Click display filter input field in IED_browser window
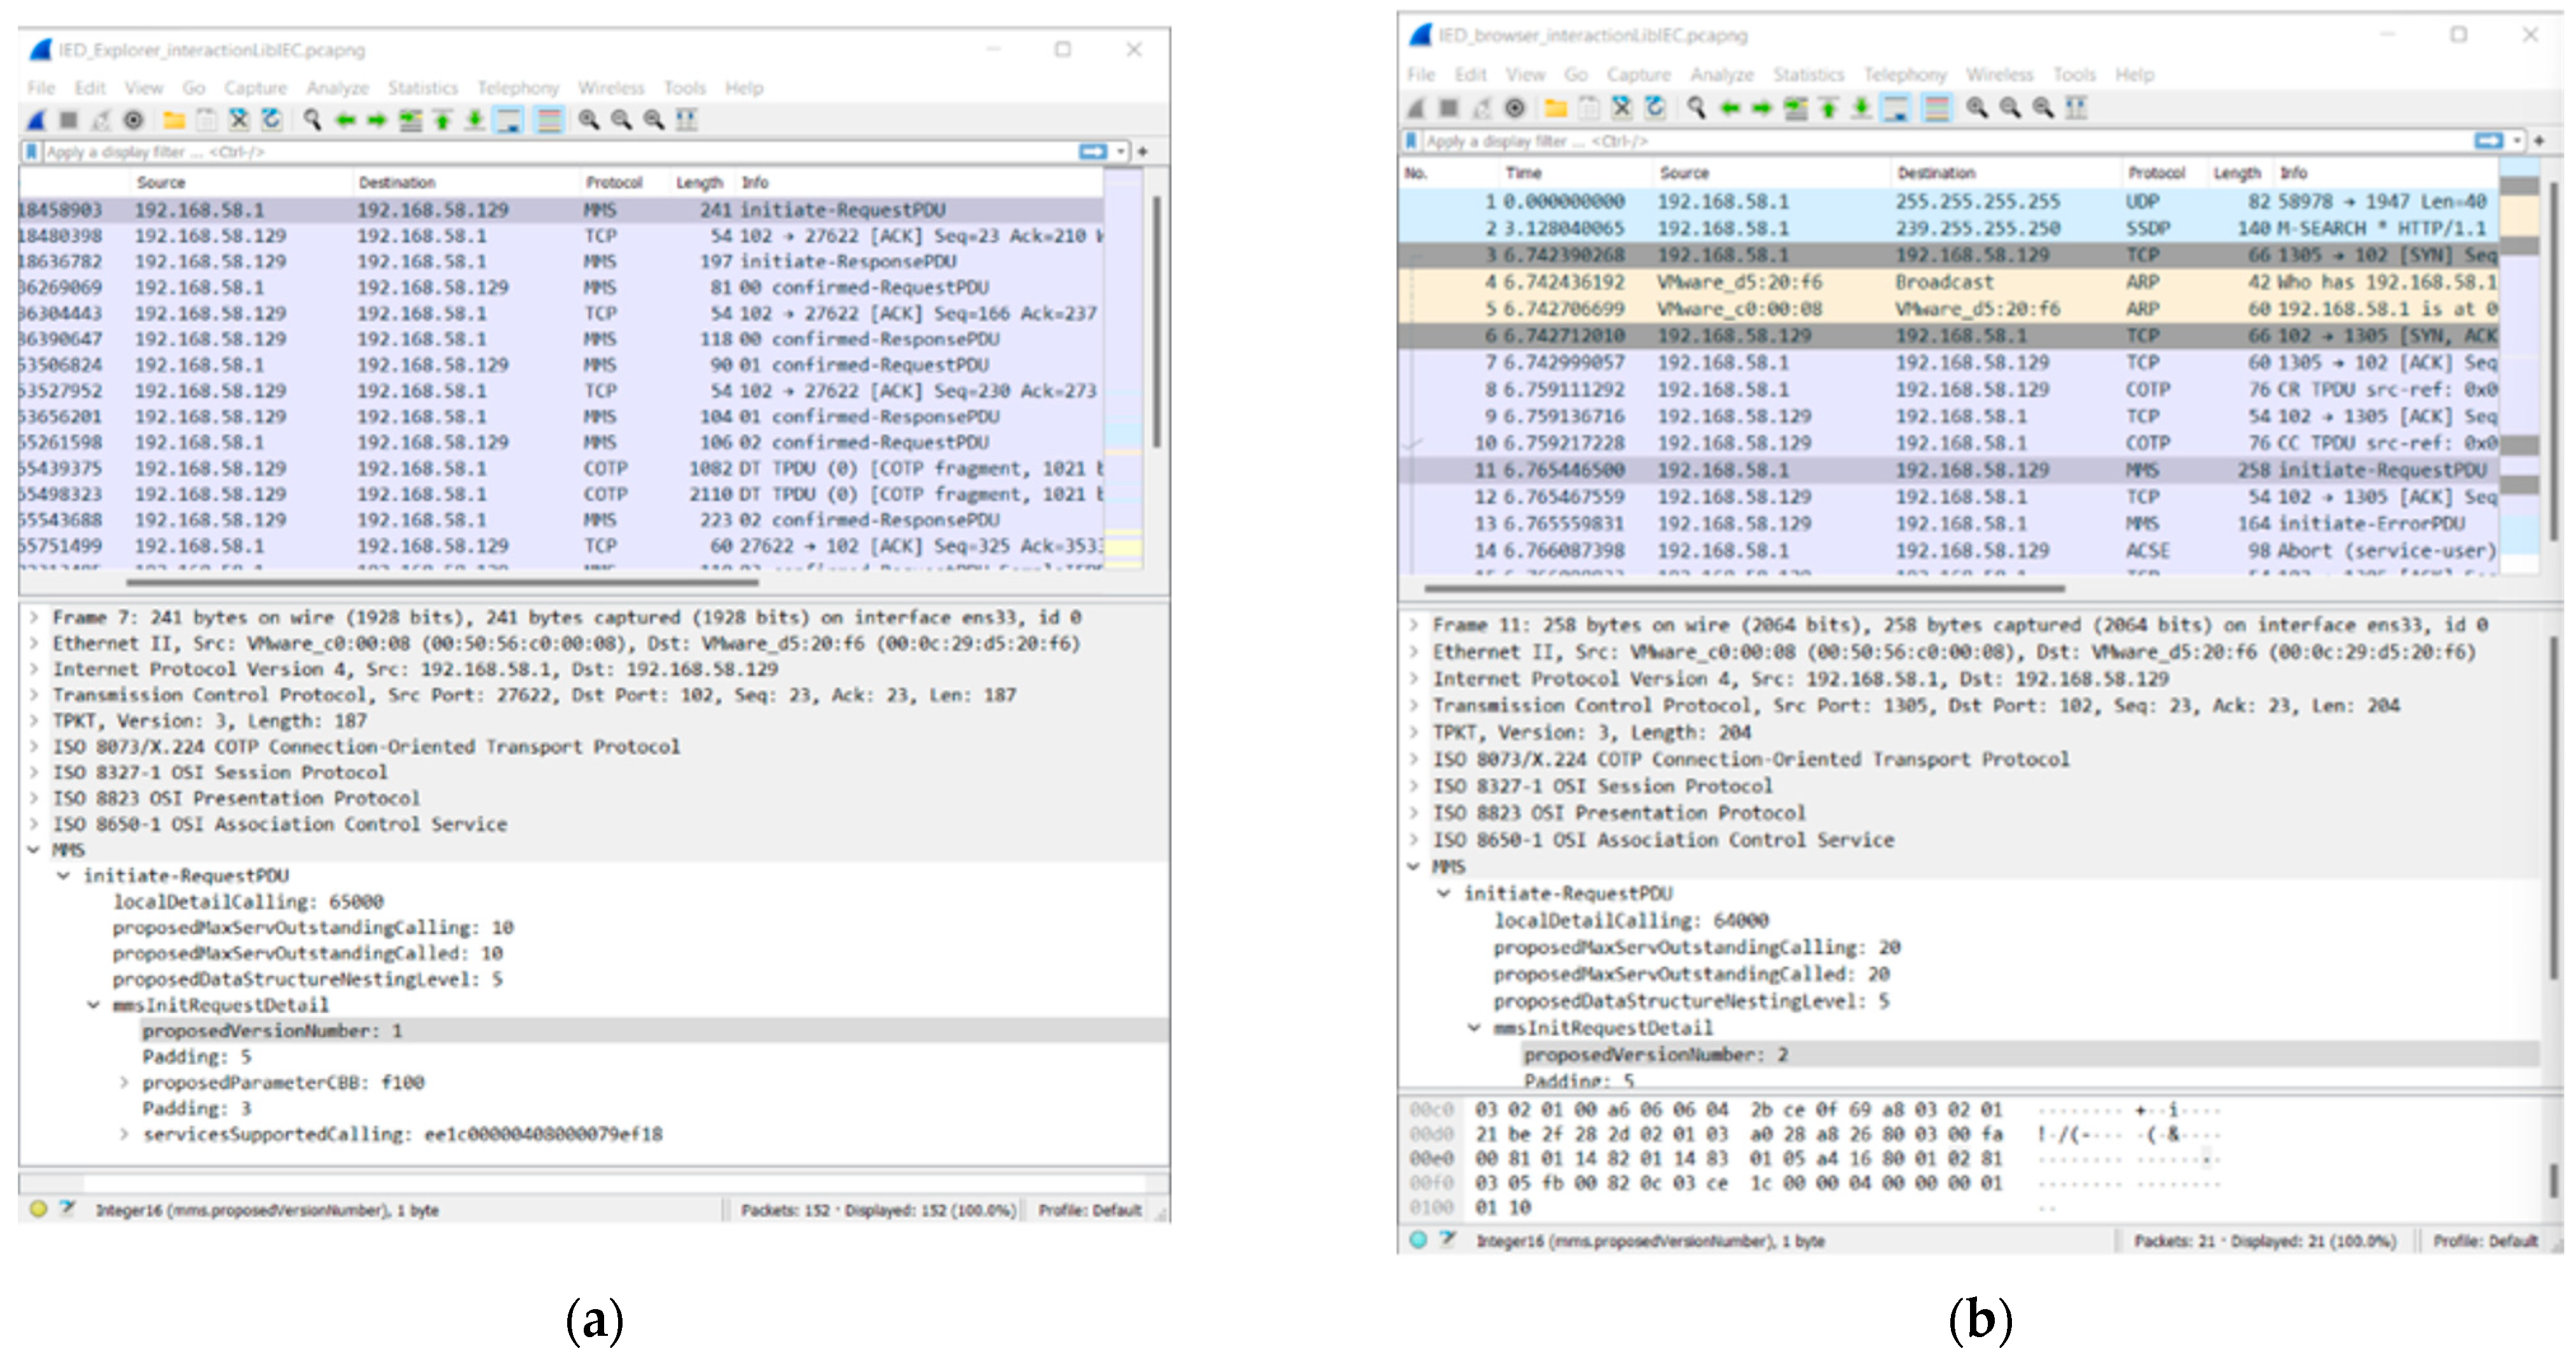This screenshot has height=1360, width=2576. [1900, 141]
